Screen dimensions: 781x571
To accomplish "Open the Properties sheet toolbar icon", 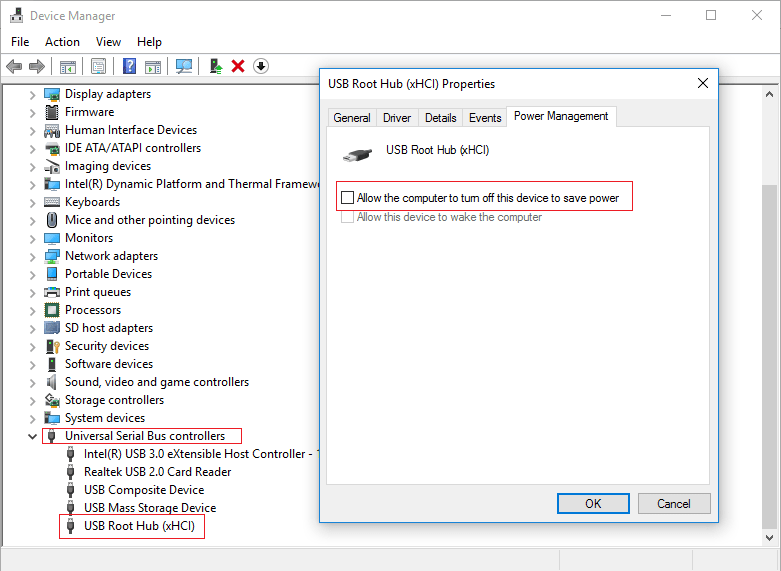I will coord(99,66).
